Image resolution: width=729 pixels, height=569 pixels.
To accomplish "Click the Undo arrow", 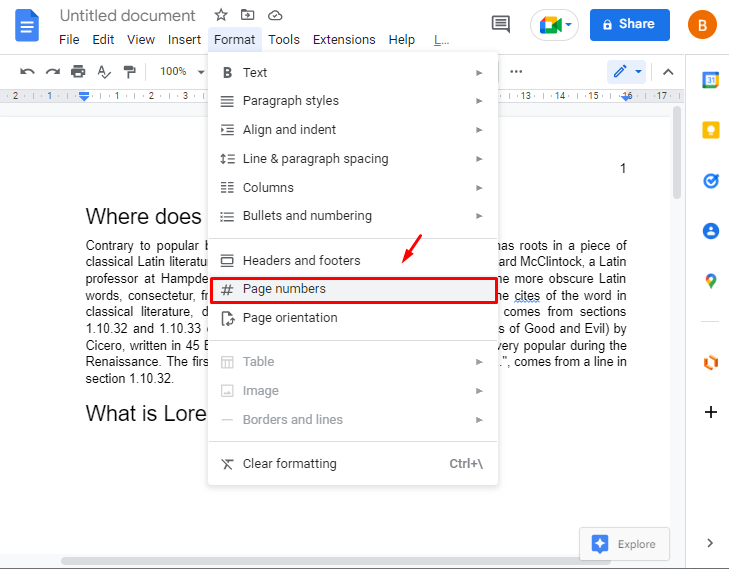I will [x=27, y=72].
